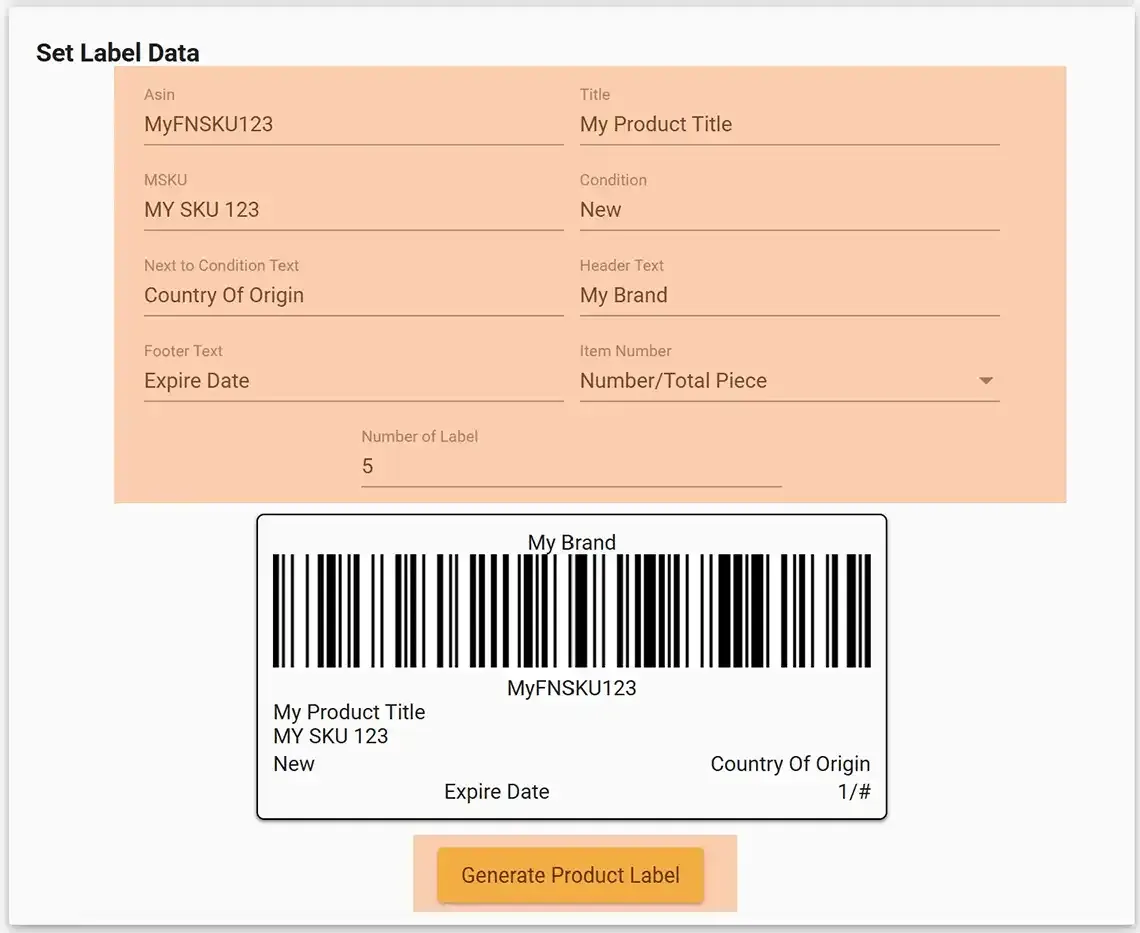Screen dimensions: 1140x933
Task: Click 'My Product Title' on label preview
Action: 349,712
